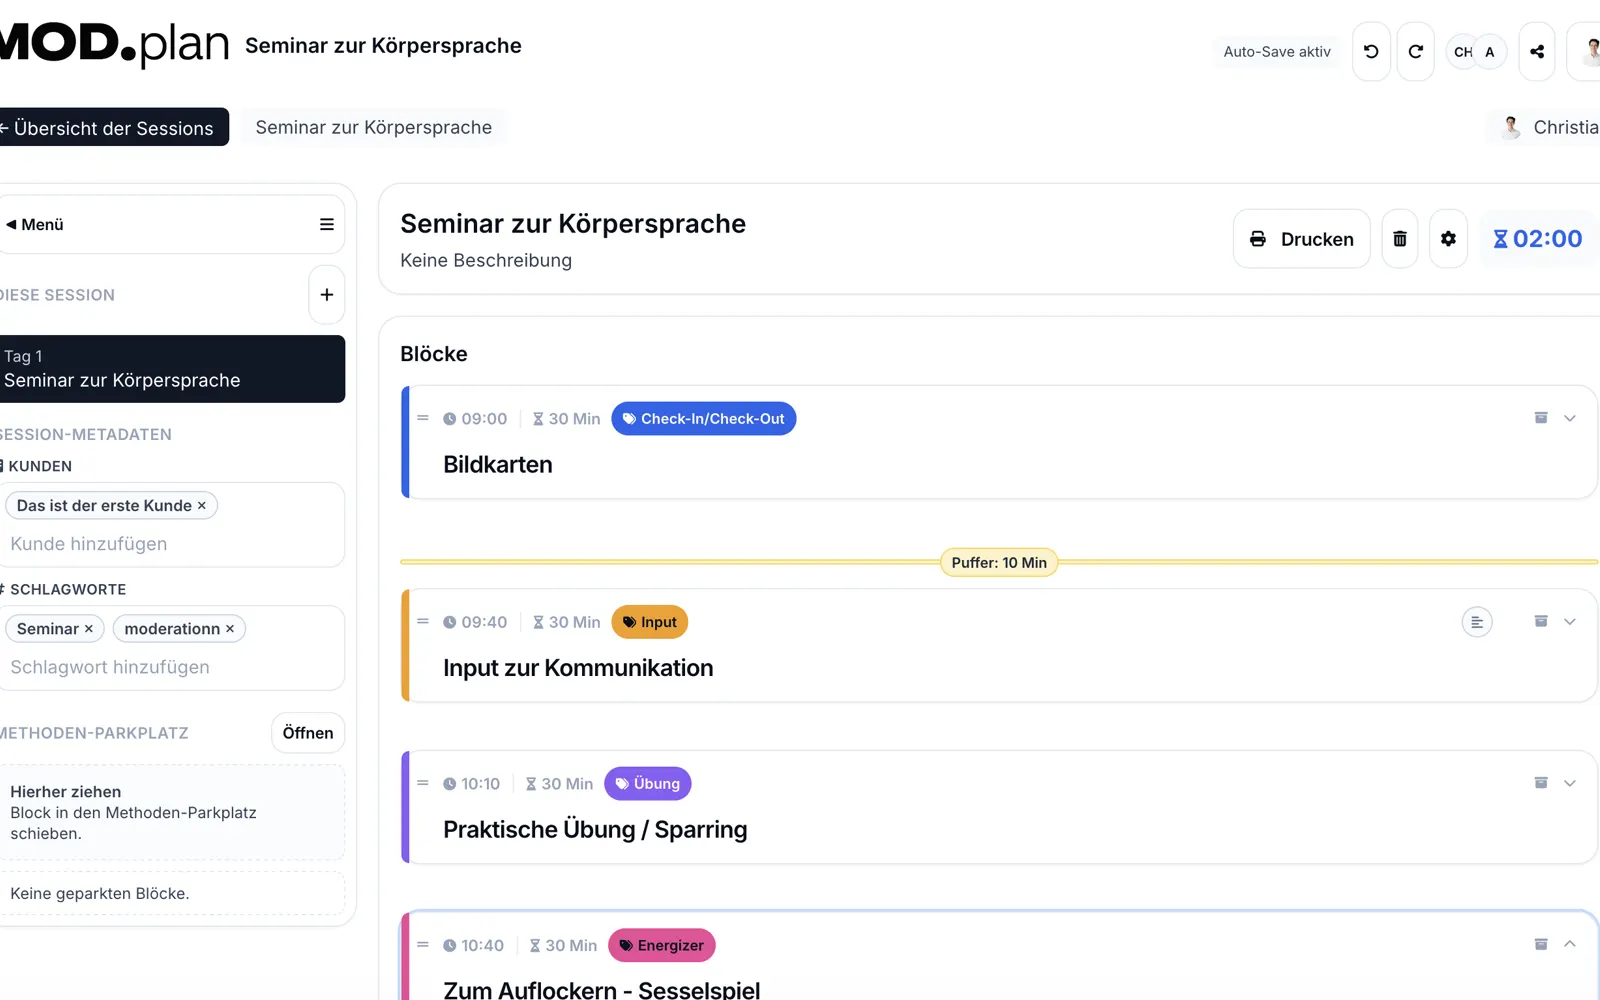
Task: Open notes icon on Input zur Kommunikation
Action: pyautogui.click(x=1476, y=622)
